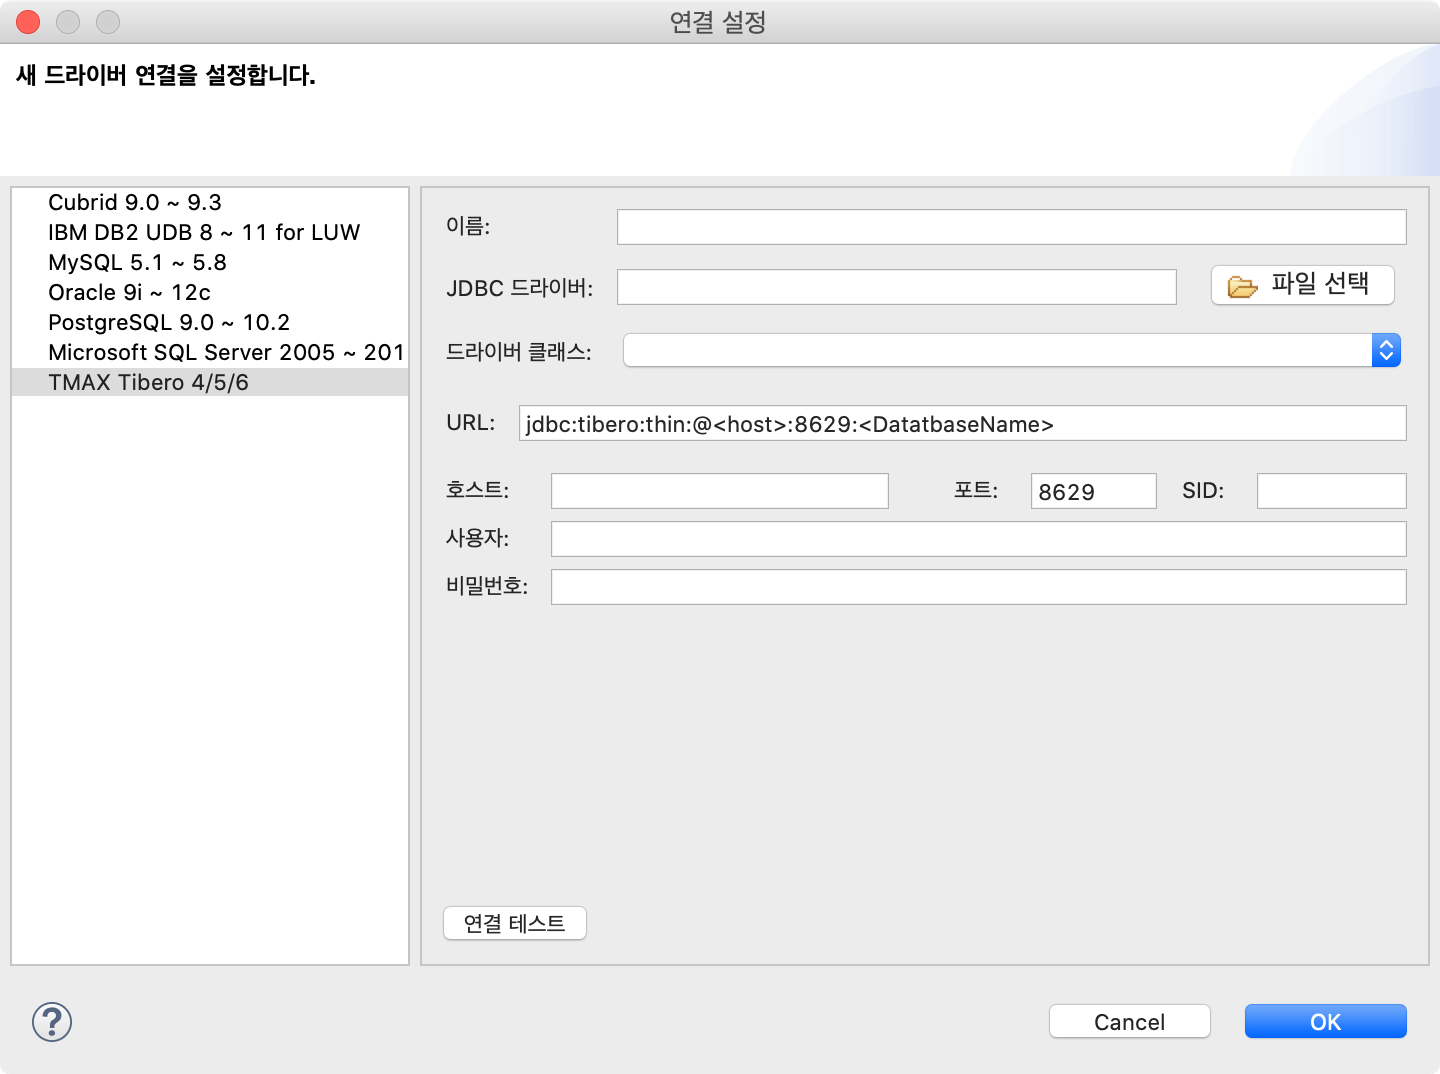Click the 포트 field showing 8629
Viewport: 1440px width, 1074px height.
(1093, 491)
